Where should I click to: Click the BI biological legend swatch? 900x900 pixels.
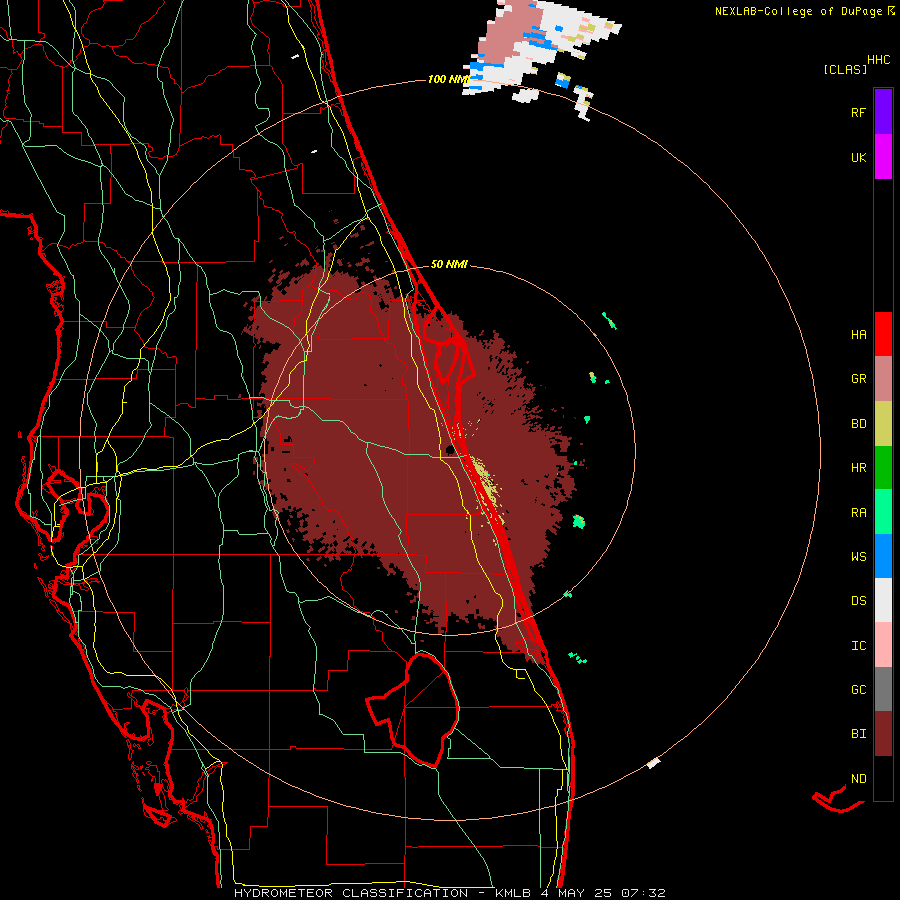pos(883,734)
